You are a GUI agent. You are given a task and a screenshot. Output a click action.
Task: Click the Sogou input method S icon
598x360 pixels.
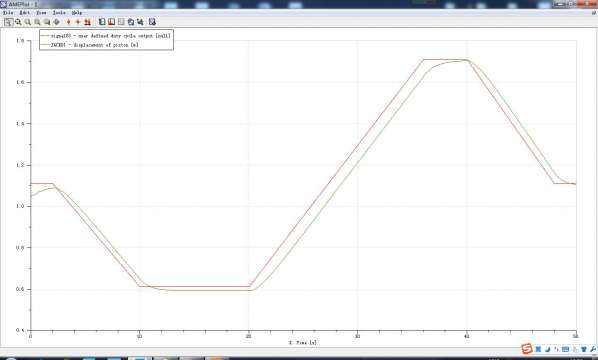pyautogui.click(x=527, y=349)
